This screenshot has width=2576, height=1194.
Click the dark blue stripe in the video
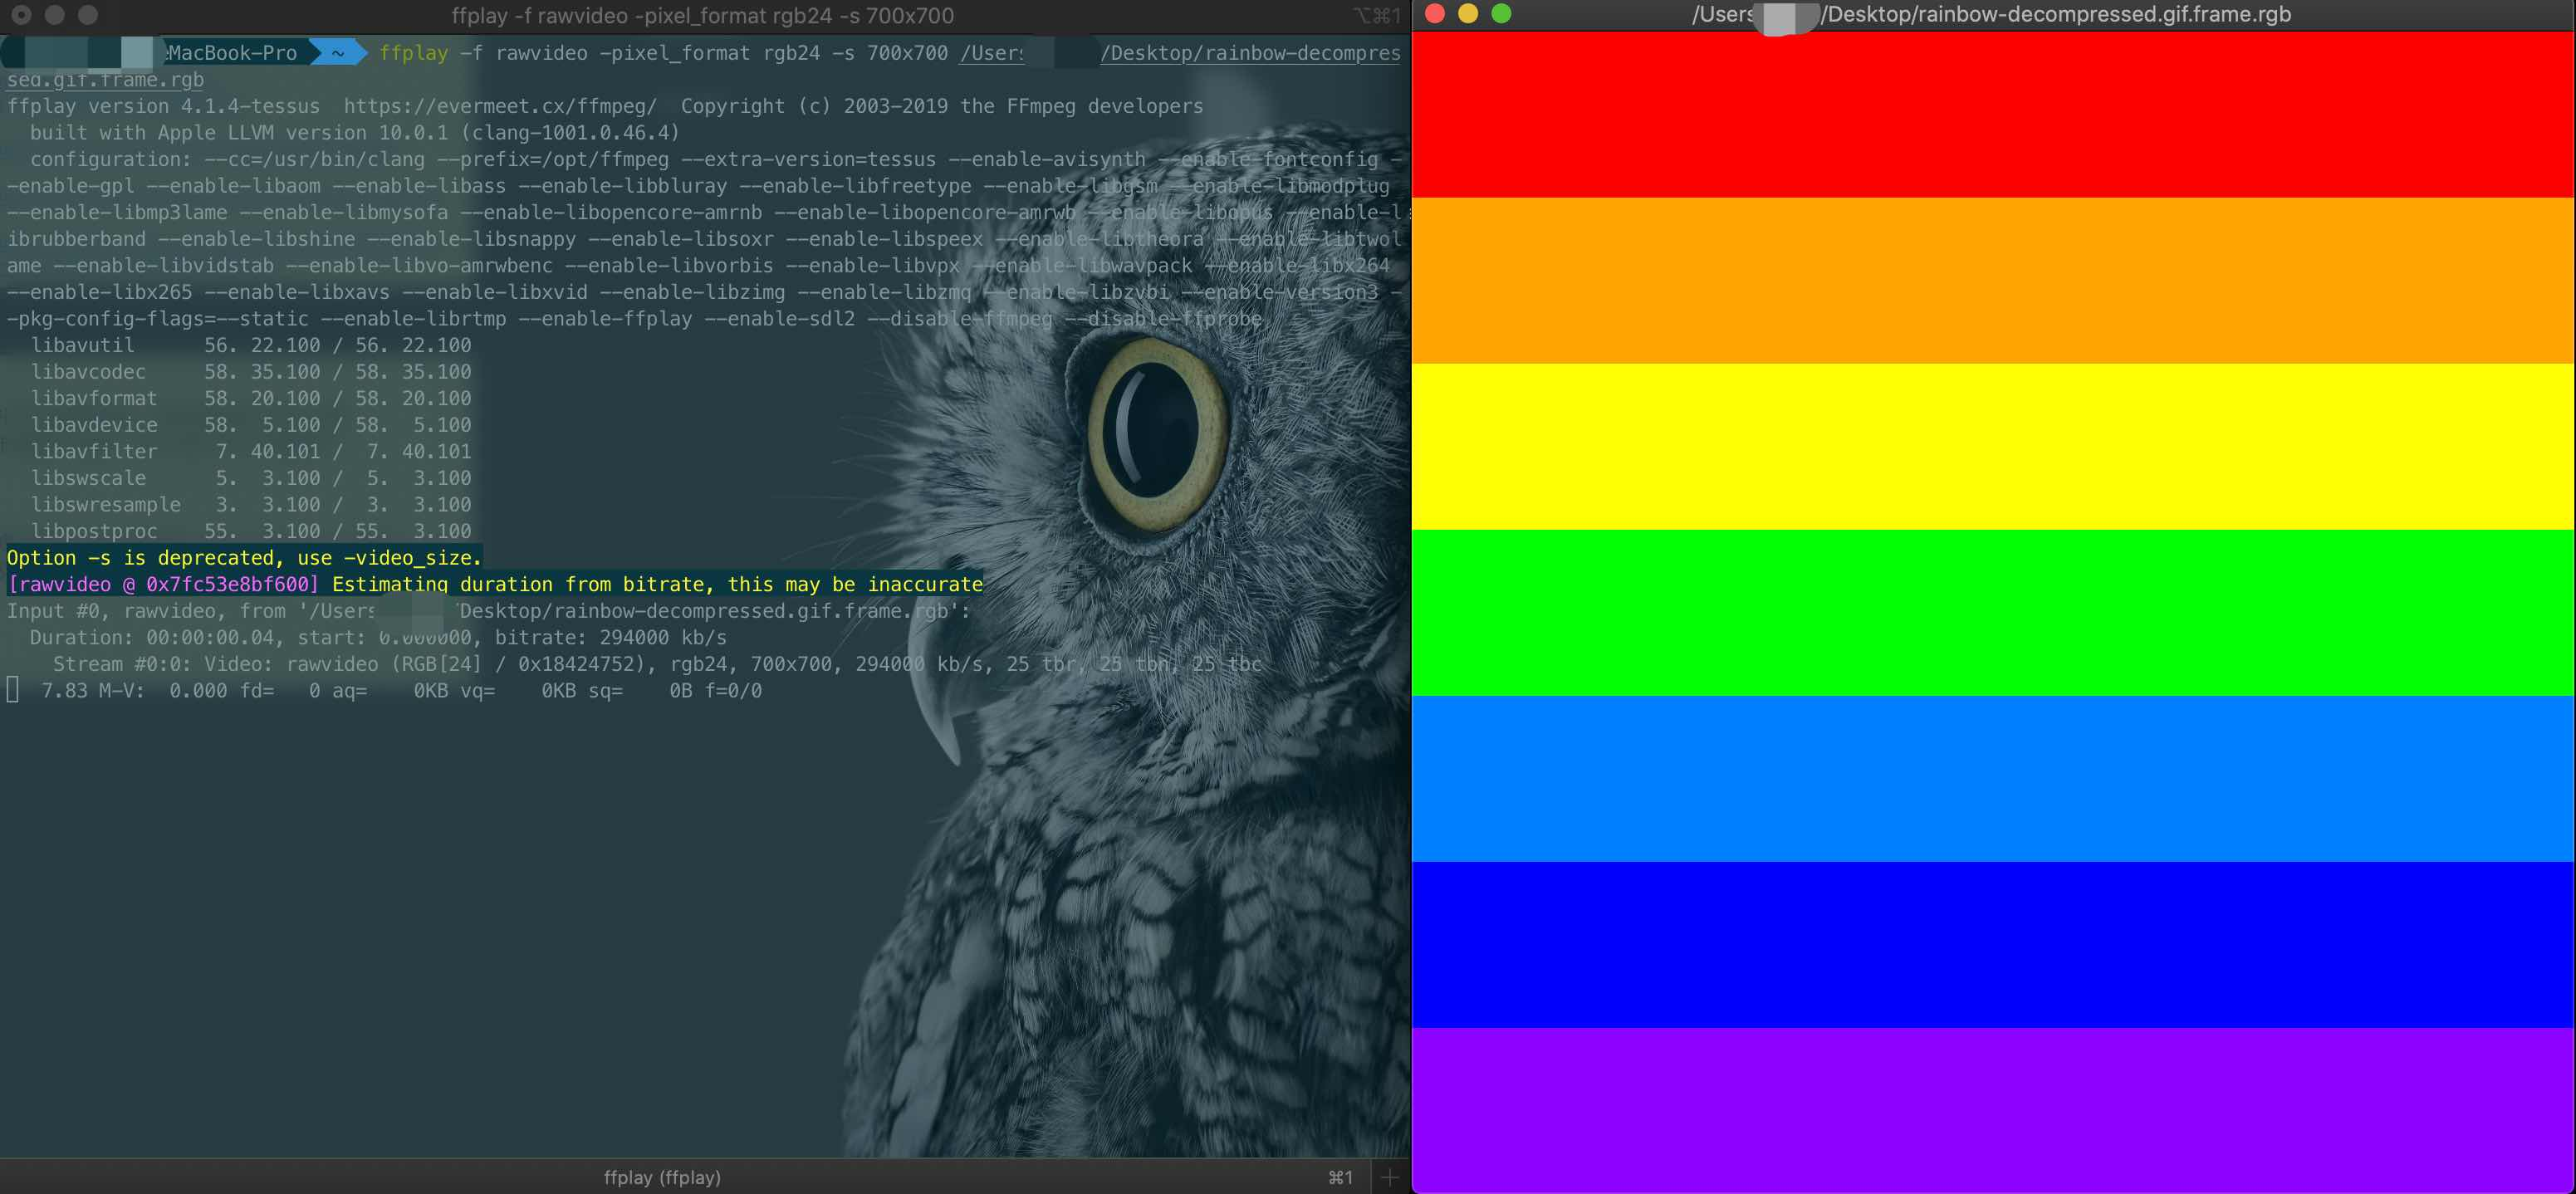[1992, 944]
